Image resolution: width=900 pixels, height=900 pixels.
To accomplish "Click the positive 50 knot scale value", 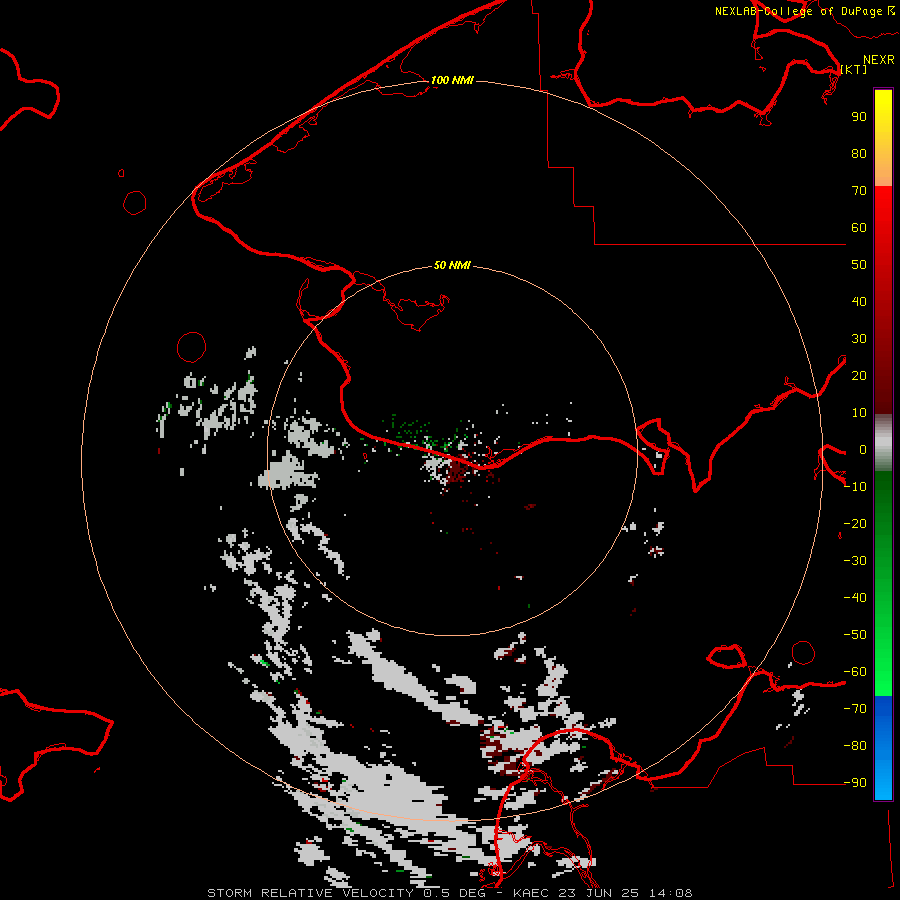I will (x=859, y=265).
